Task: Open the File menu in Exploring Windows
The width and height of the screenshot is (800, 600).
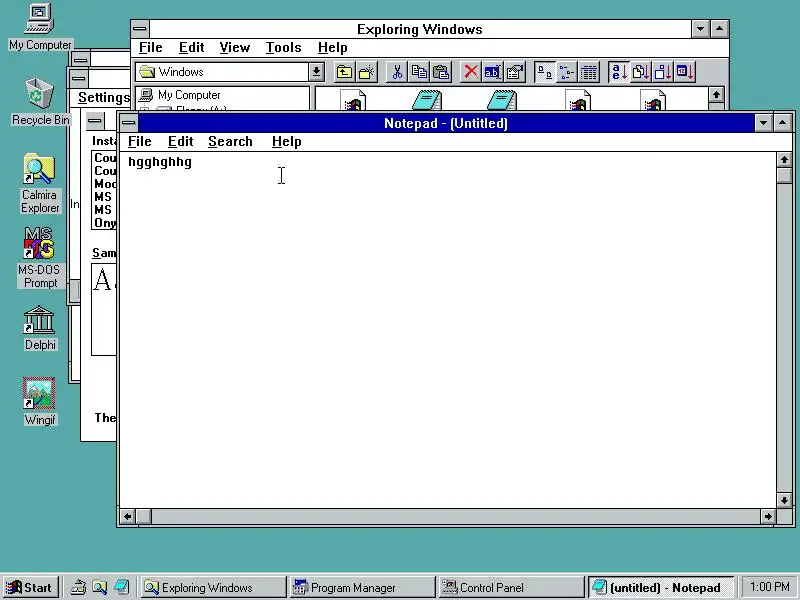Action: pyautogui.click(x=151, y=47)
